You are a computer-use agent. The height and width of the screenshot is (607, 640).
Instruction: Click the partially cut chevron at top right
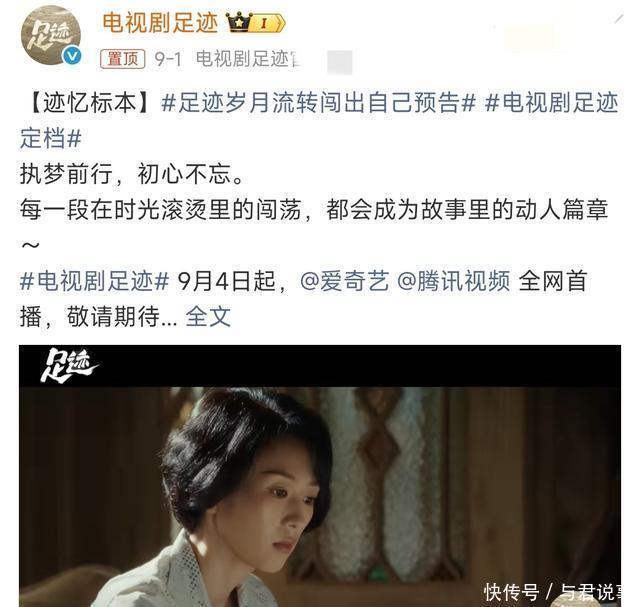(619, 18)
